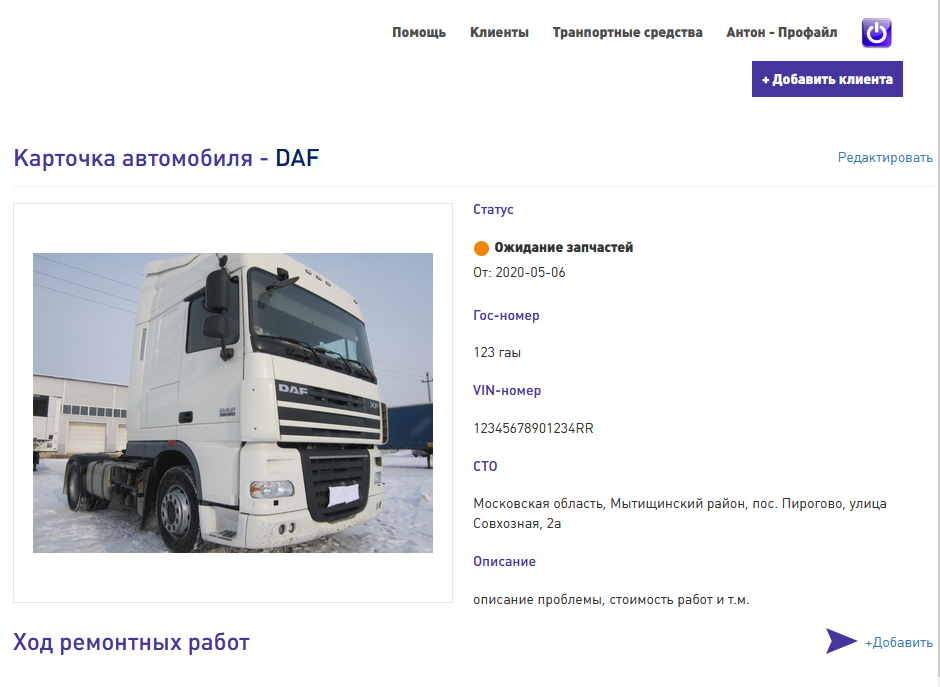
Task: Click the Редактировать link
Action: coord(885,158)
